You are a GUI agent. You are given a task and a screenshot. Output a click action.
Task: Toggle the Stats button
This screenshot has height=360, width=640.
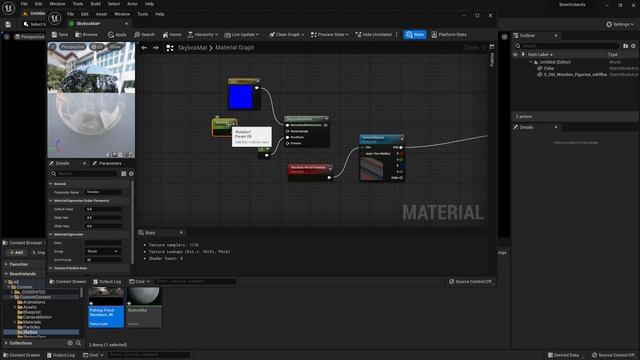point(415,35)
